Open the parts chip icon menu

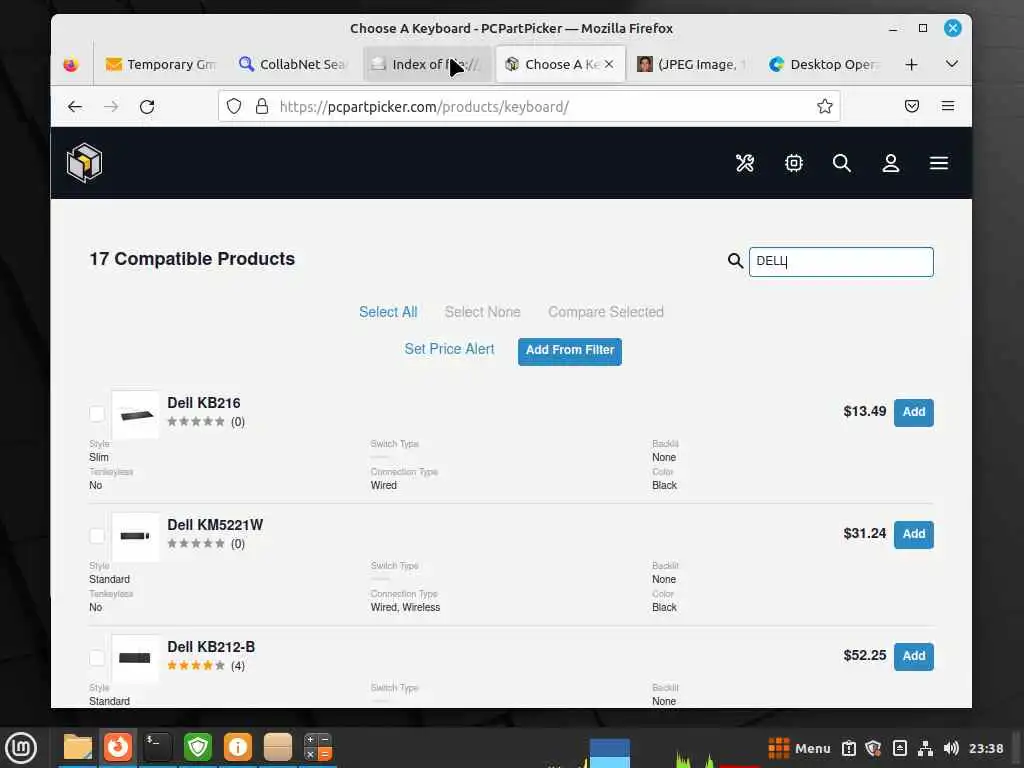coord(793,163)
